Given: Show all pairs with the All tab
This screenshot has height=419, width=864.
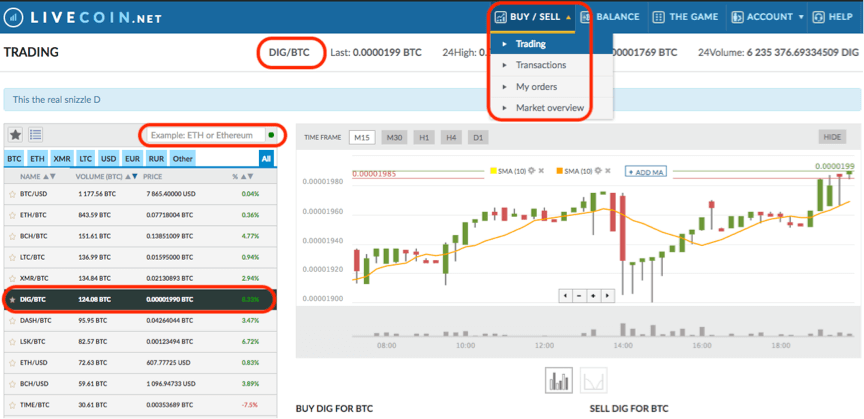Looking at the screenshot, I should (267, 159).
